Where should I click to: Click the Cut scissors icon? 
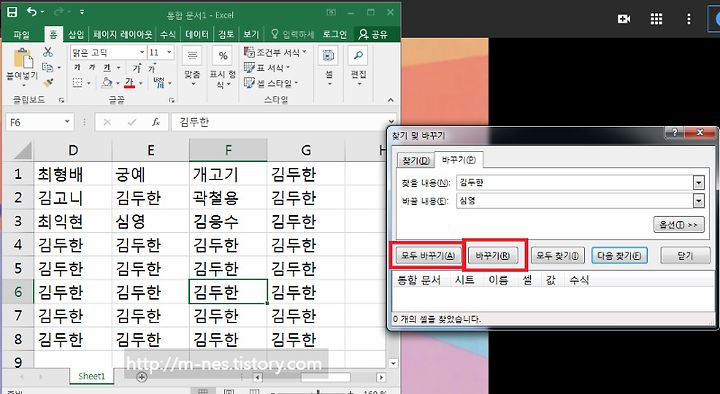click(48, 52)
